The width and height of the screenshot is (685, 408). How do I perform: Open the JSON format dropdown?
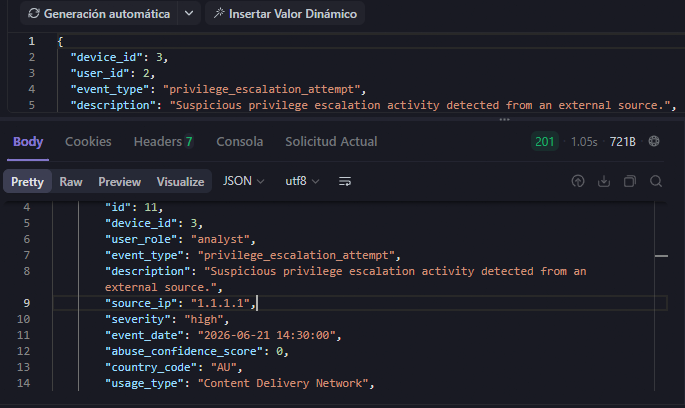coord(243,181)
